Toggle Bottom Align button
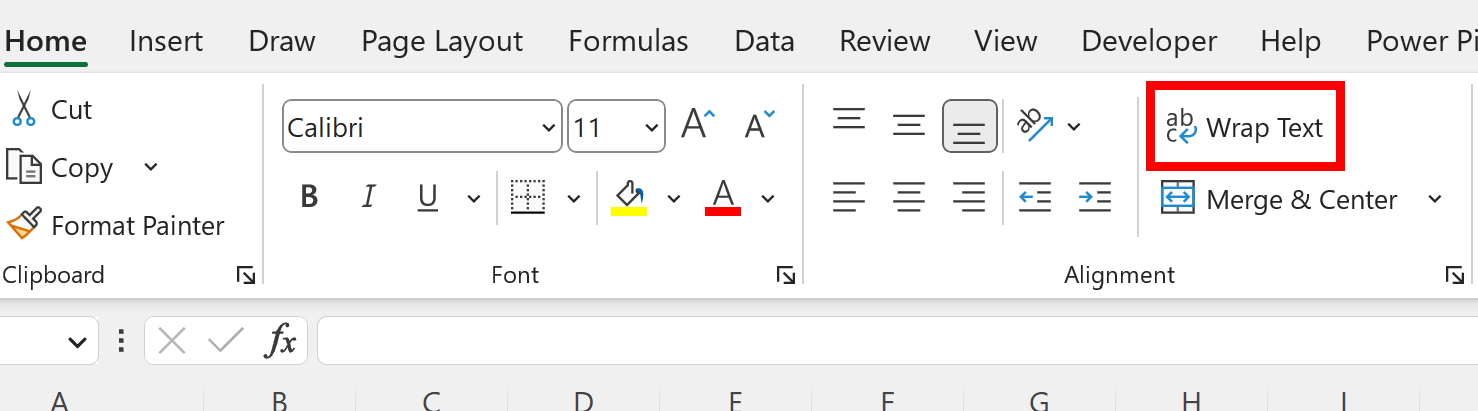 tap(969, 126)
